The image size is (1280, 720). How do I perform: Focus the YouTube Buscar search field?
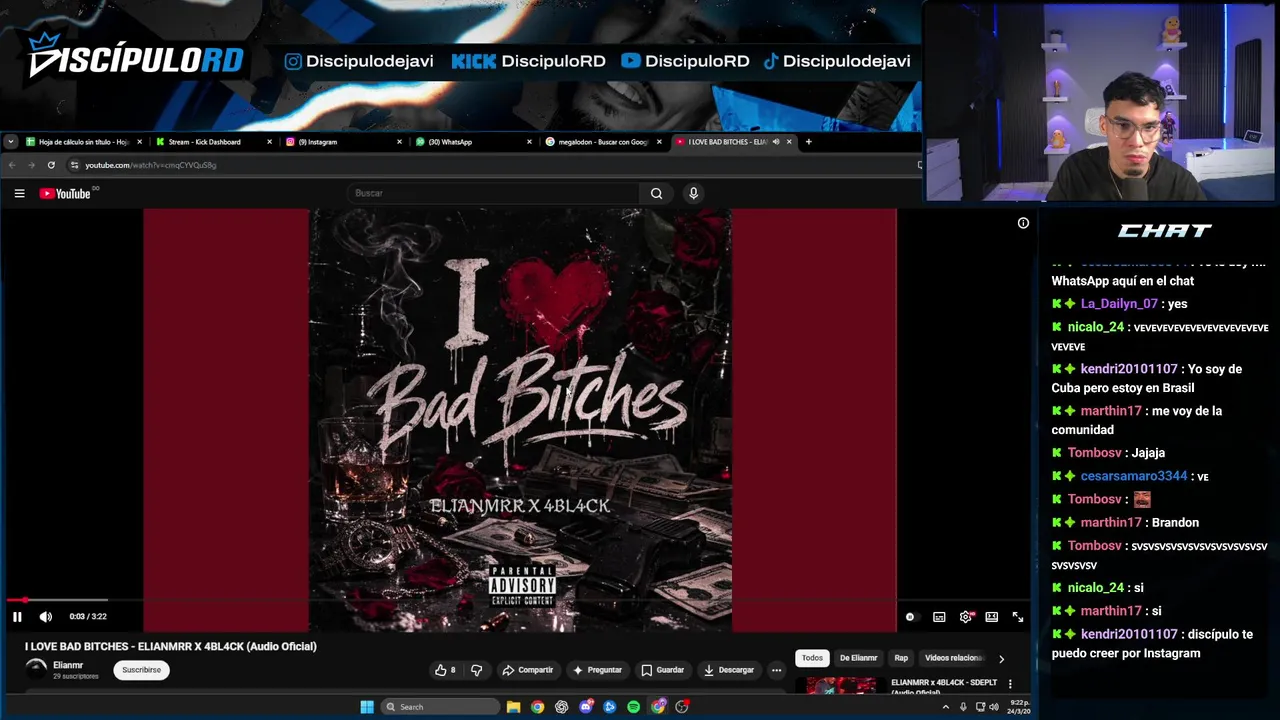tap(495, 193)
